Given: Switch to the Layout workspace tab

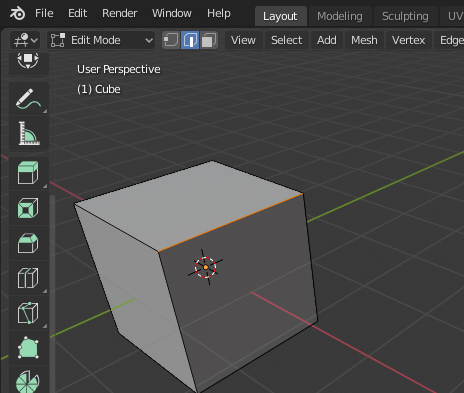Looking at the screenshot, I should pos(280,16).
